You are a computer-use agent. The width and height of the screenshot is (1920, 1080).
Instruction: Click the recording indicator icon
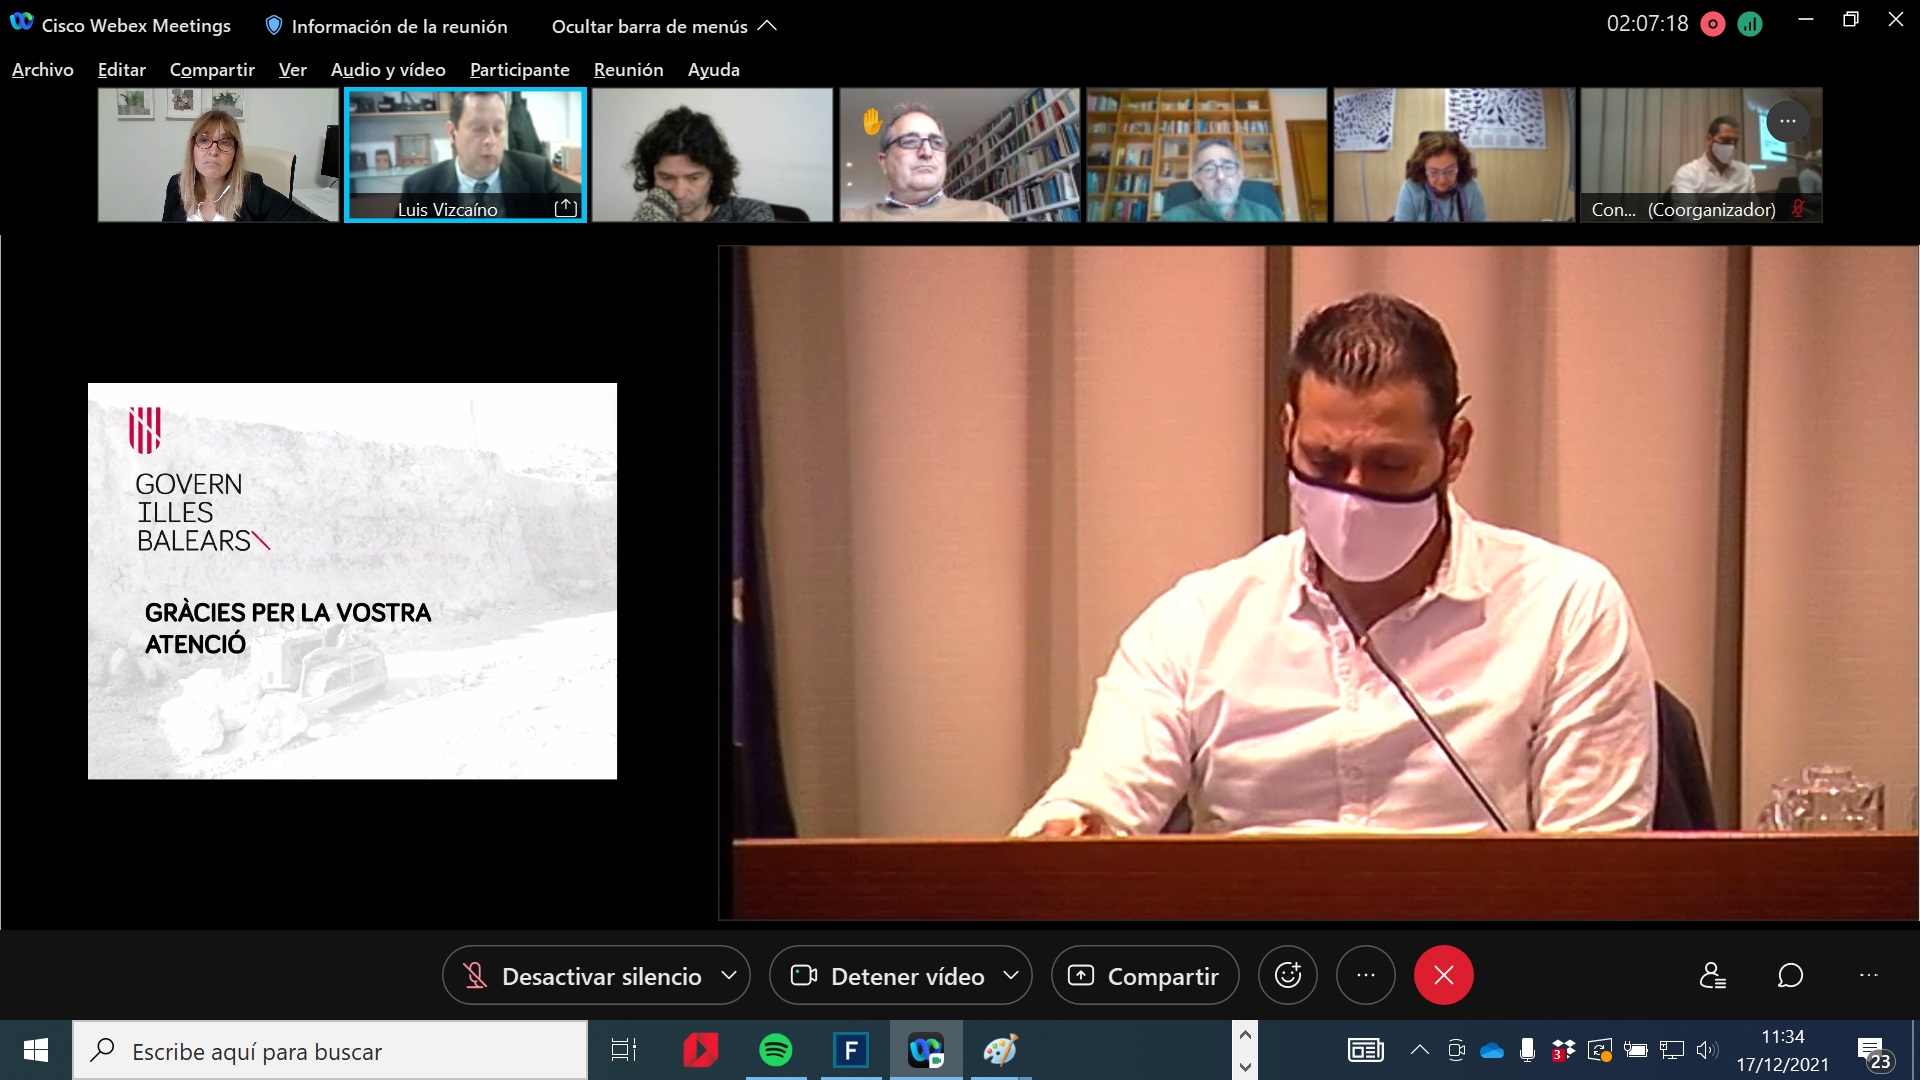pos(1713,25)
